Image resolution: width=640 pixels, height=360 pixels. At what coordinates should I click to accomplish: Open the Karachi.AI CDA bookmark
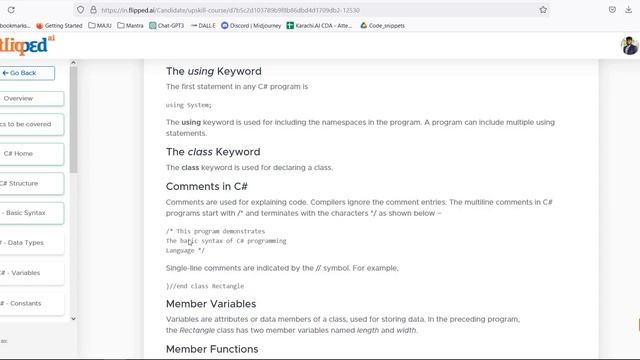[319, 25]
